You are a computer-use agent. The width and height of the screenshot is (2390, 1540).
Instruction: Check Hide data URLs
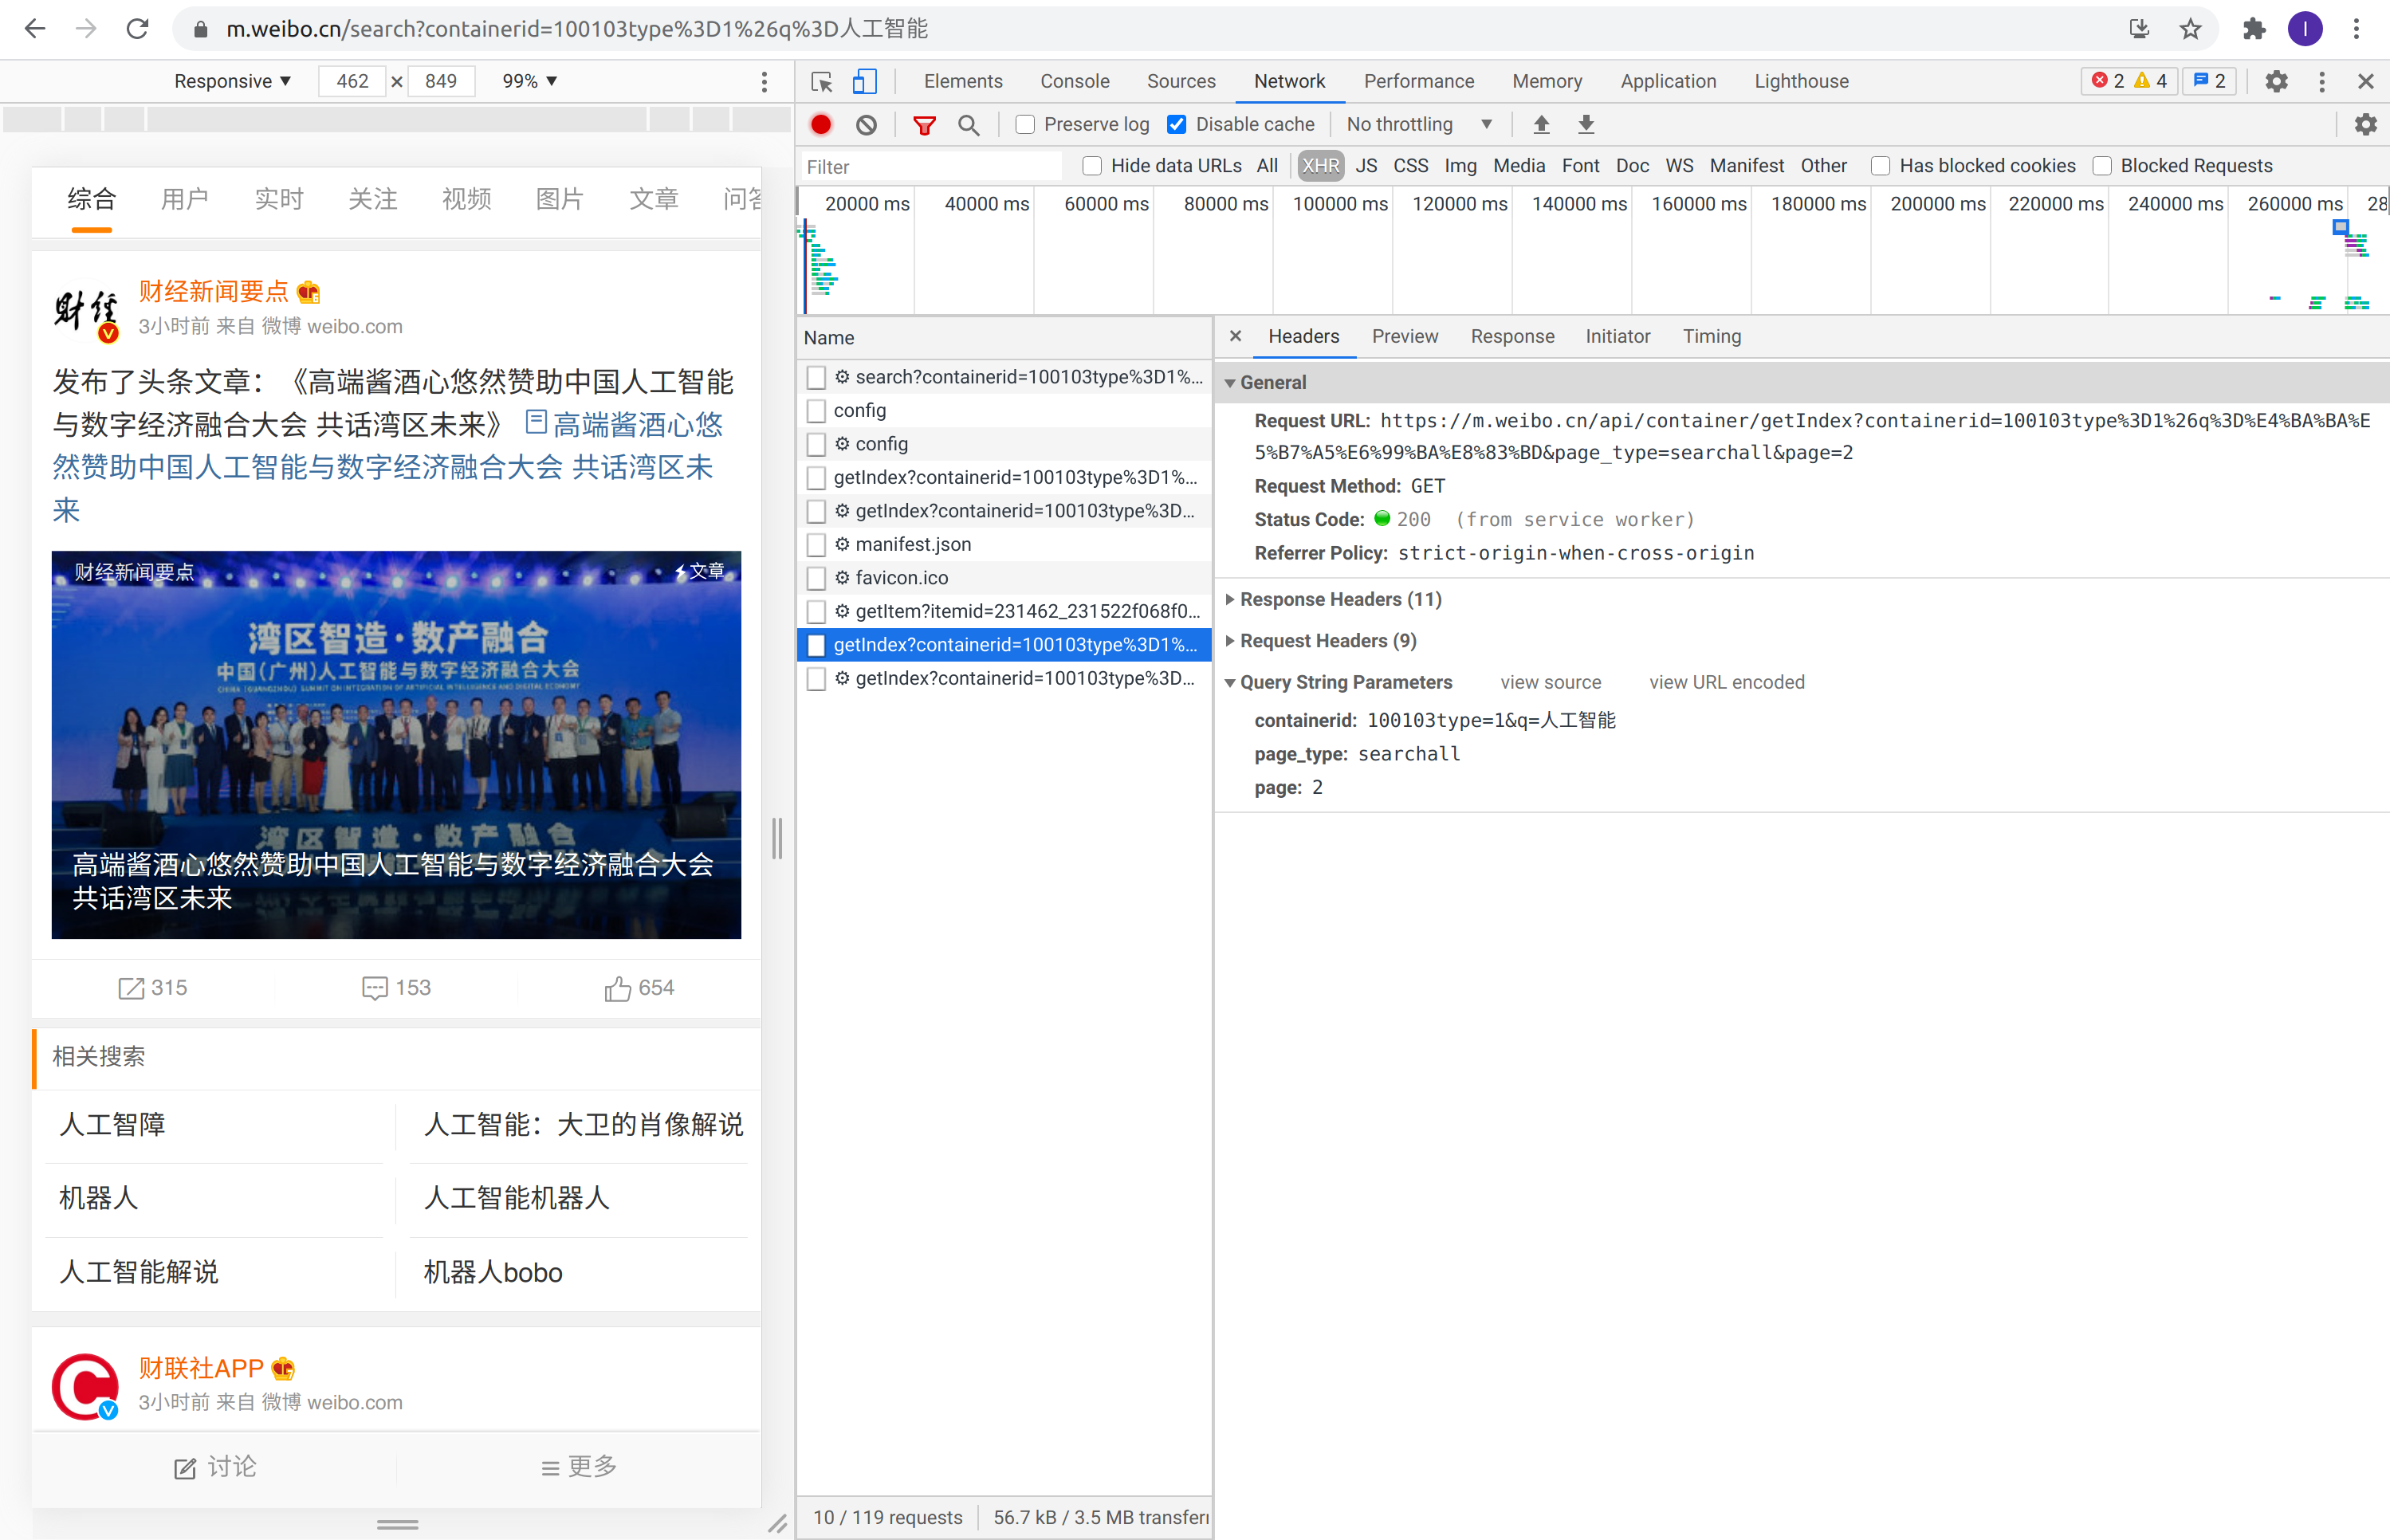(1092, 166)
